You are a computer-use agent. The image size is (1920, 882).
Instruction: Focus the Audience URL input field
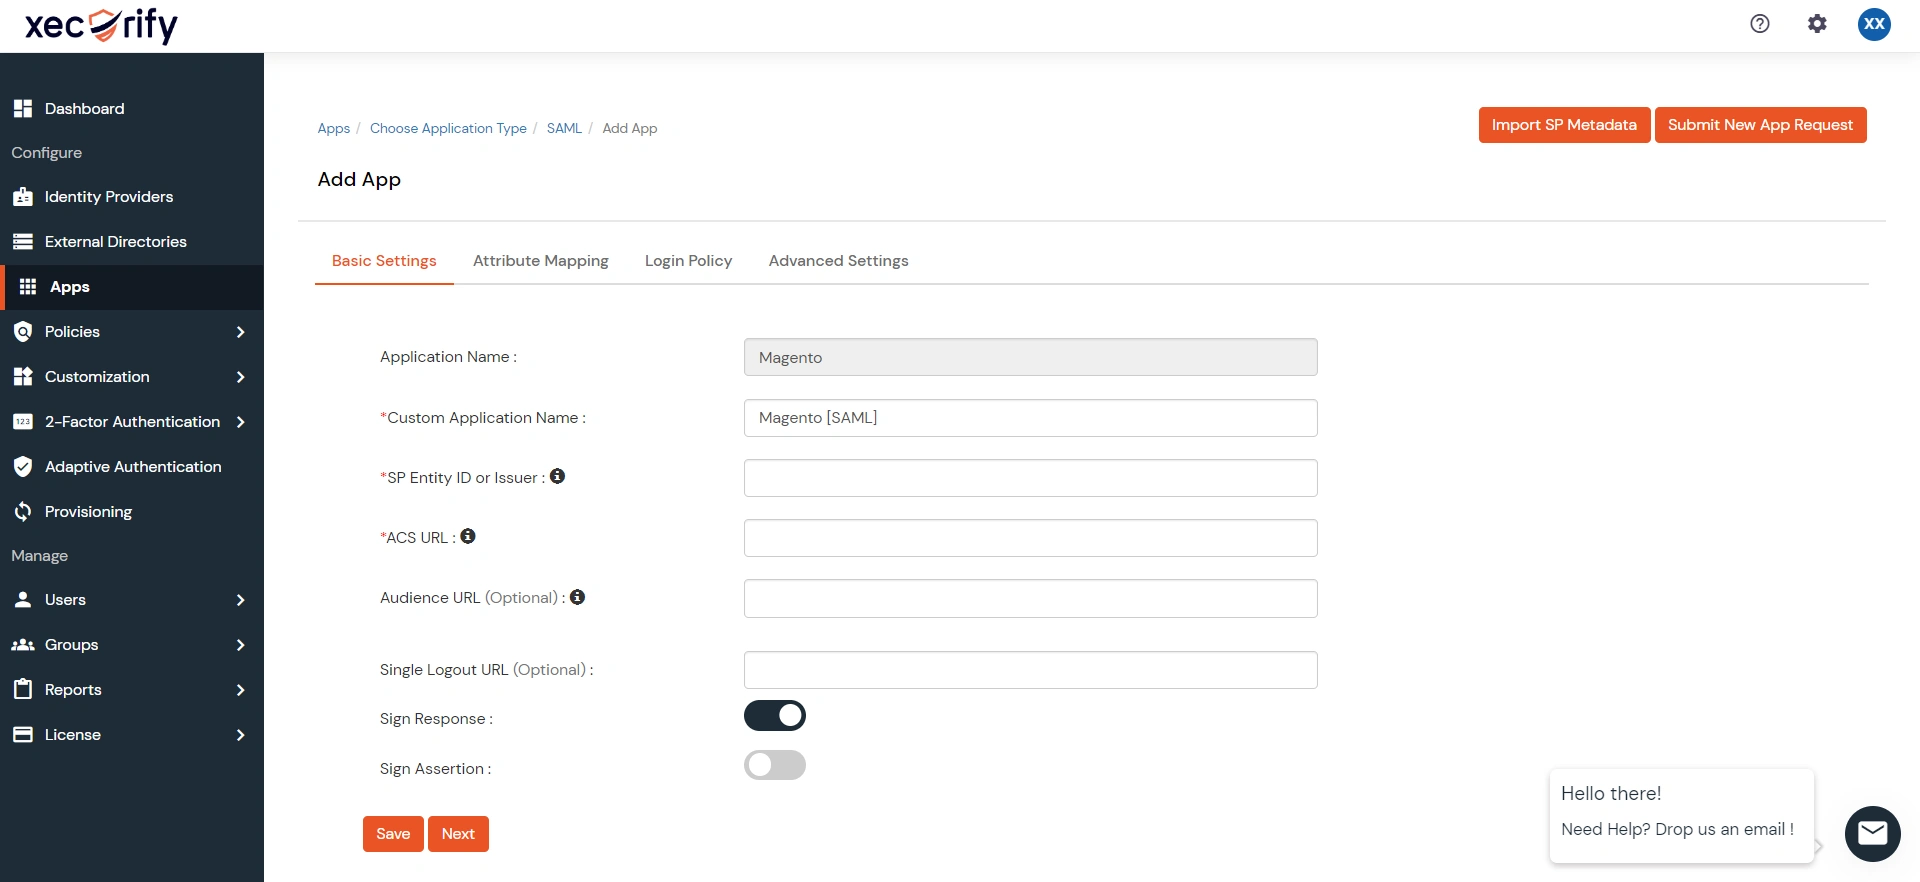coord(1030,598)
